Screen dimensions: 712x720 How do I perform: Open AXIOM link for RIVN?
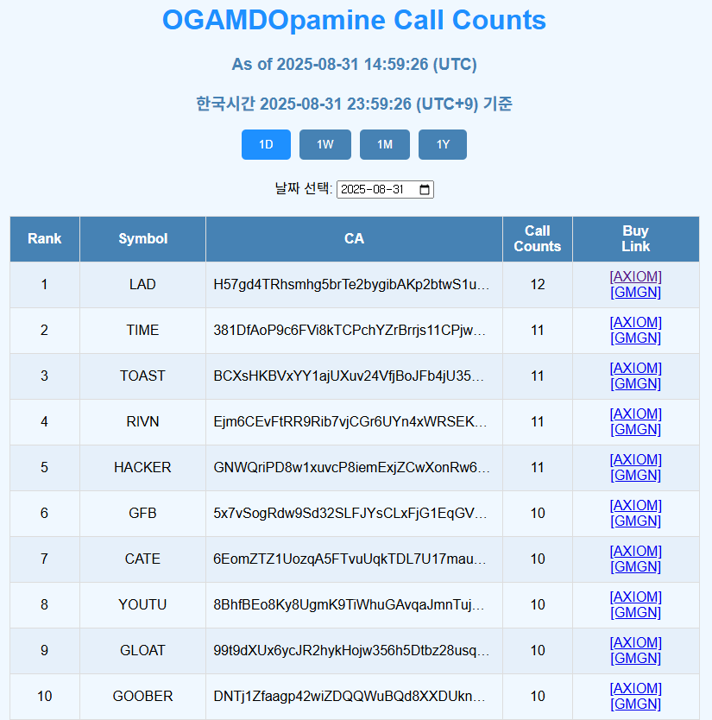coord(635,414)
